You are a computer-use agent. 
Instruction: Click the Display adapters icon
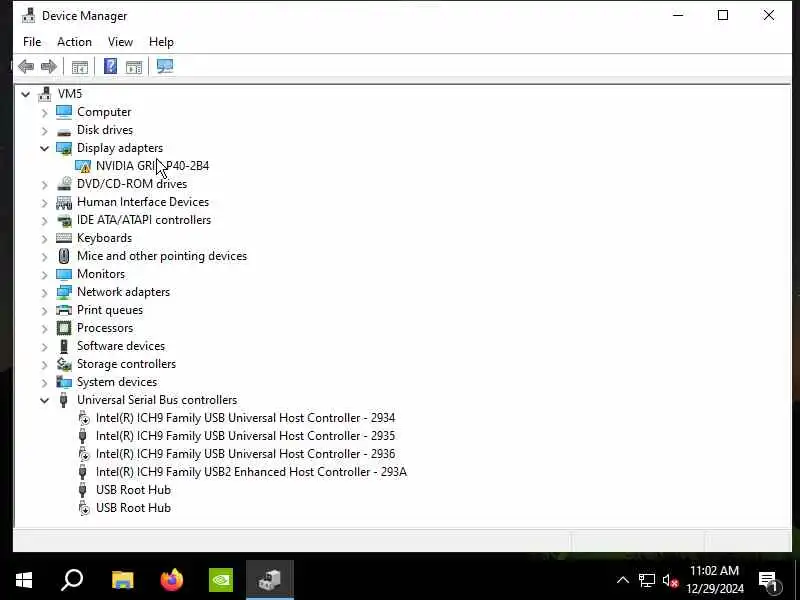(x=64, y=148)
